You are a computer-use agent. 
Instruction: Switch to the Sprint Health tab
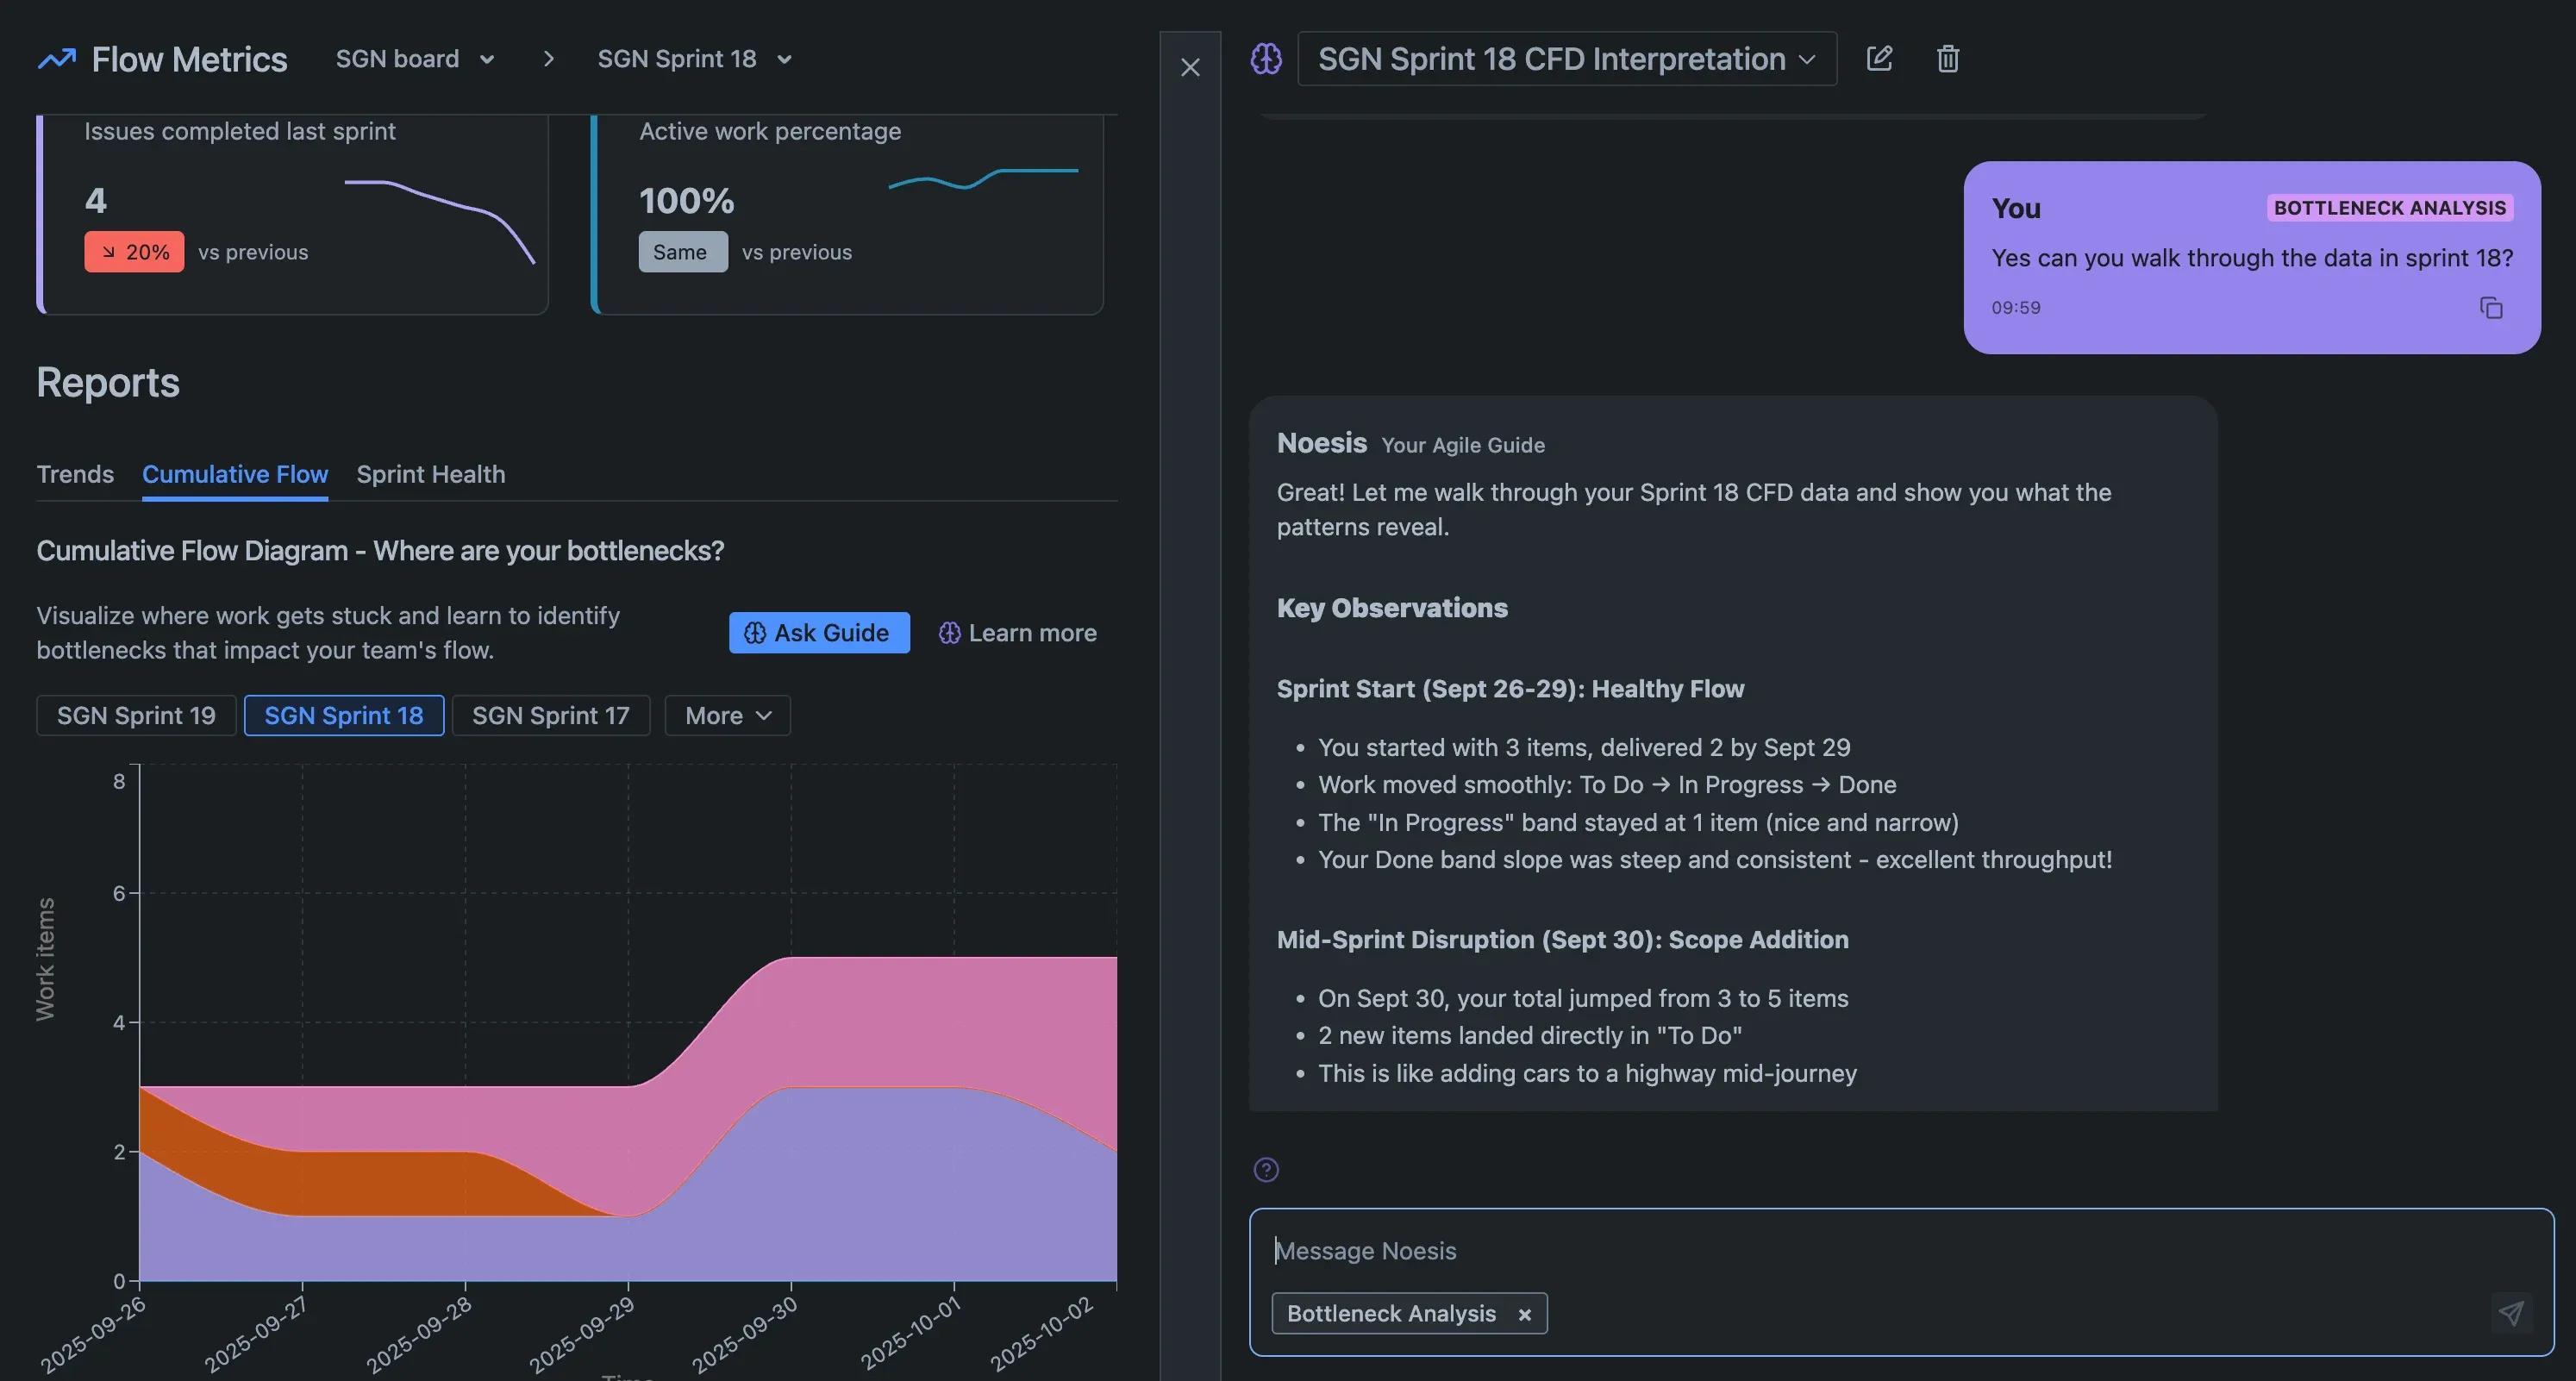[430, 474]
